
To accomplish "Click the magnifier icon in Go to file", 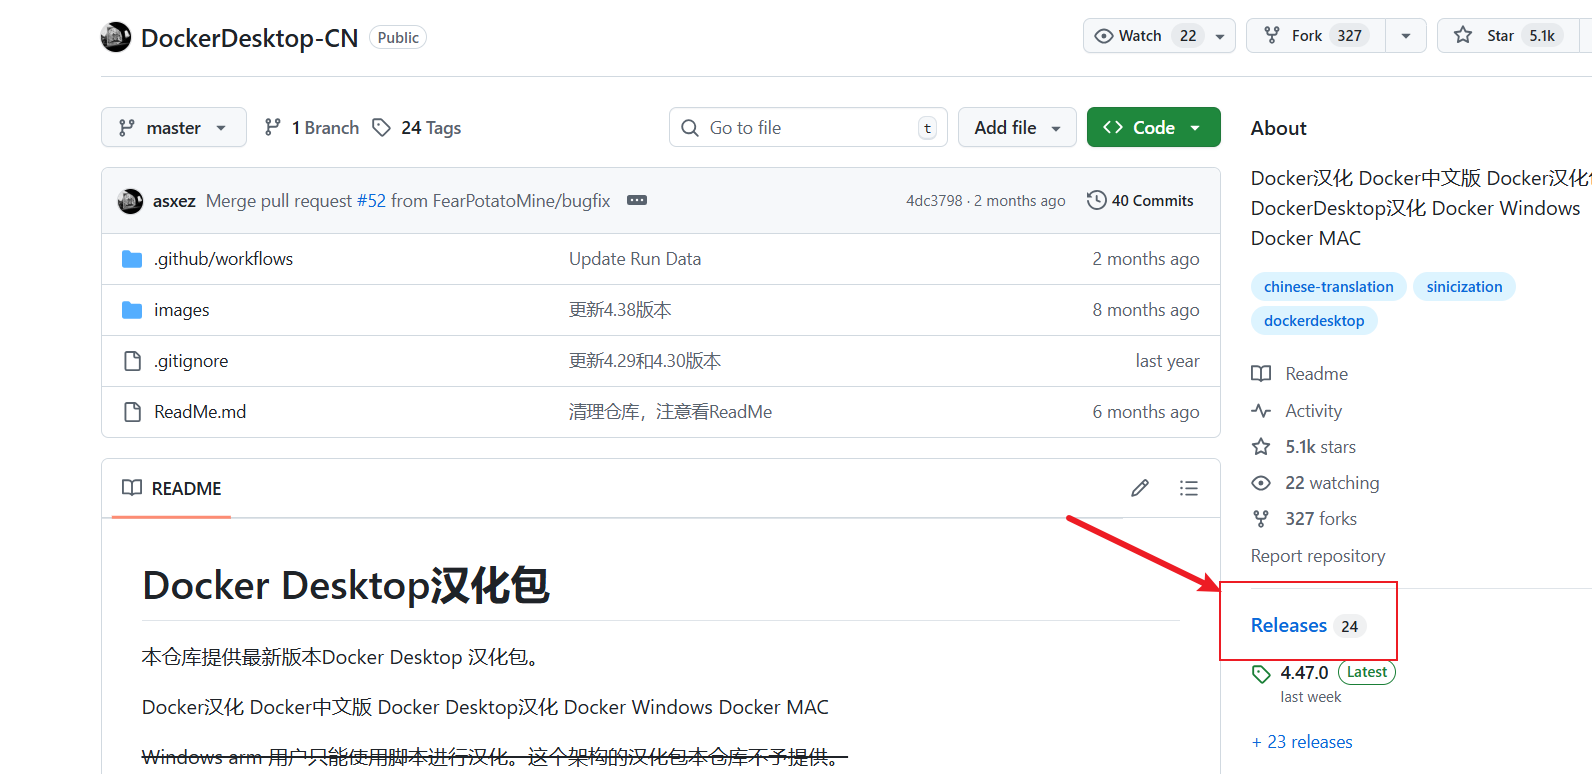I will click(x=690, y=128).
